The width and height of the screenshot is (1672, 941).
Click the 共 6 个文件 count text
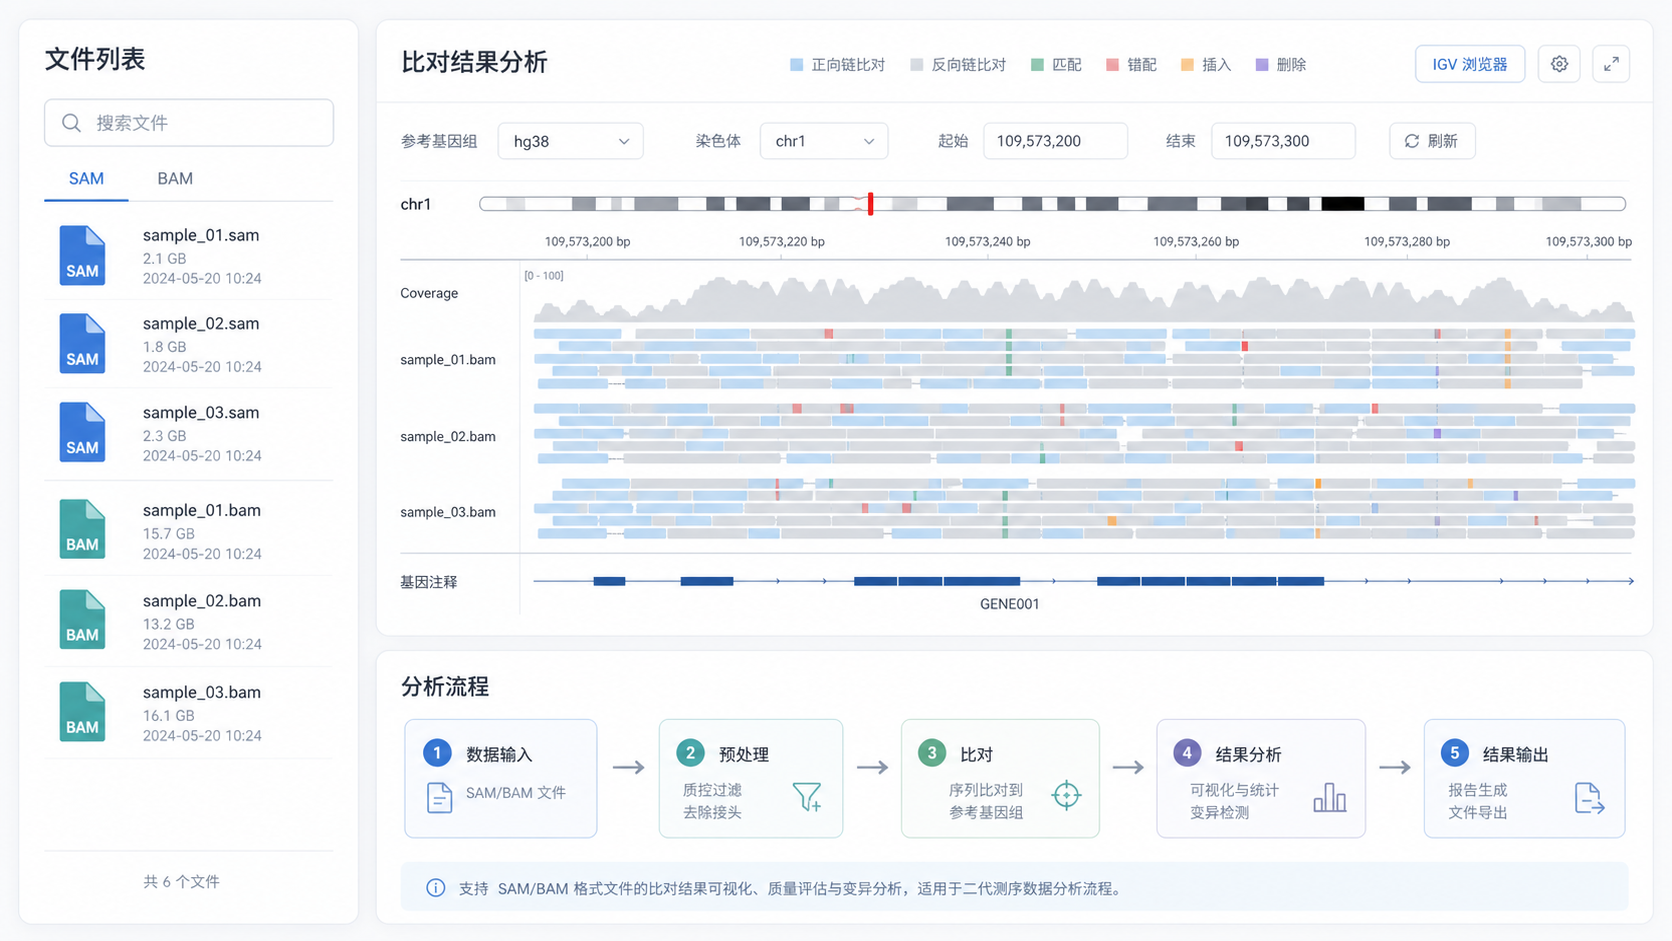click(181, 882)
